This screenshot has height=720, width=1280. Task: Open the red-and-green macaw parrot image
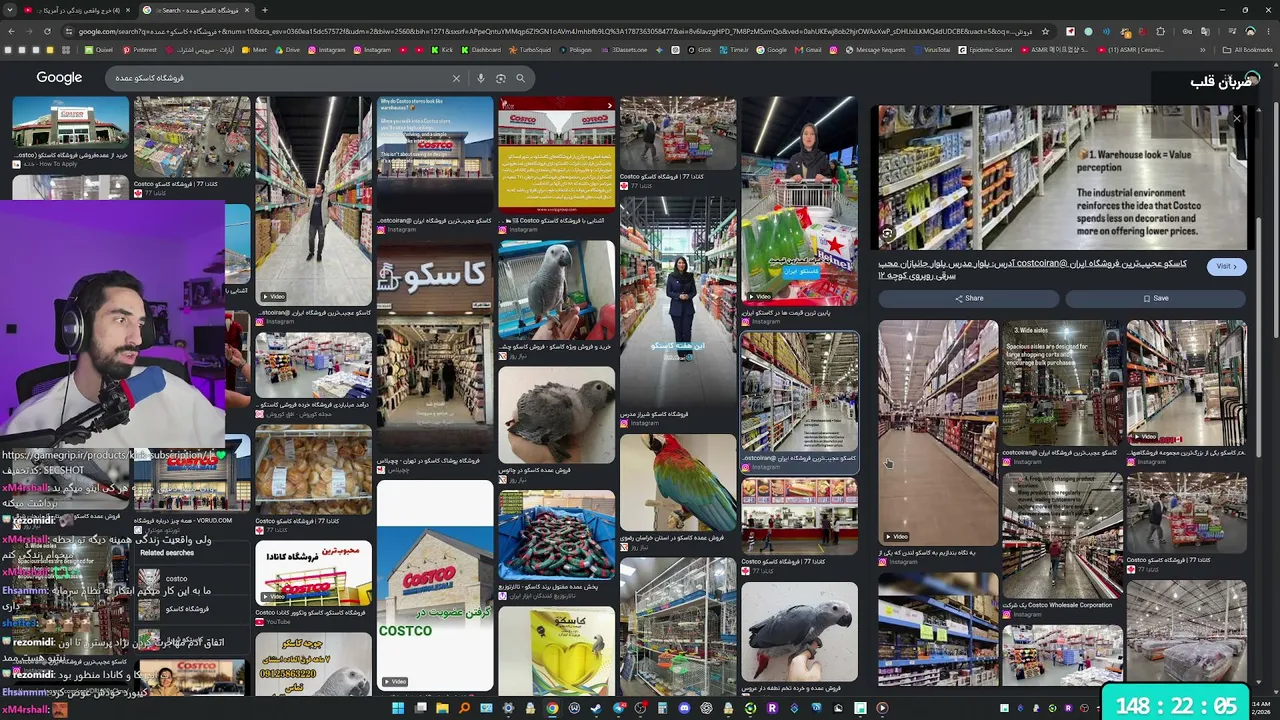678,483
